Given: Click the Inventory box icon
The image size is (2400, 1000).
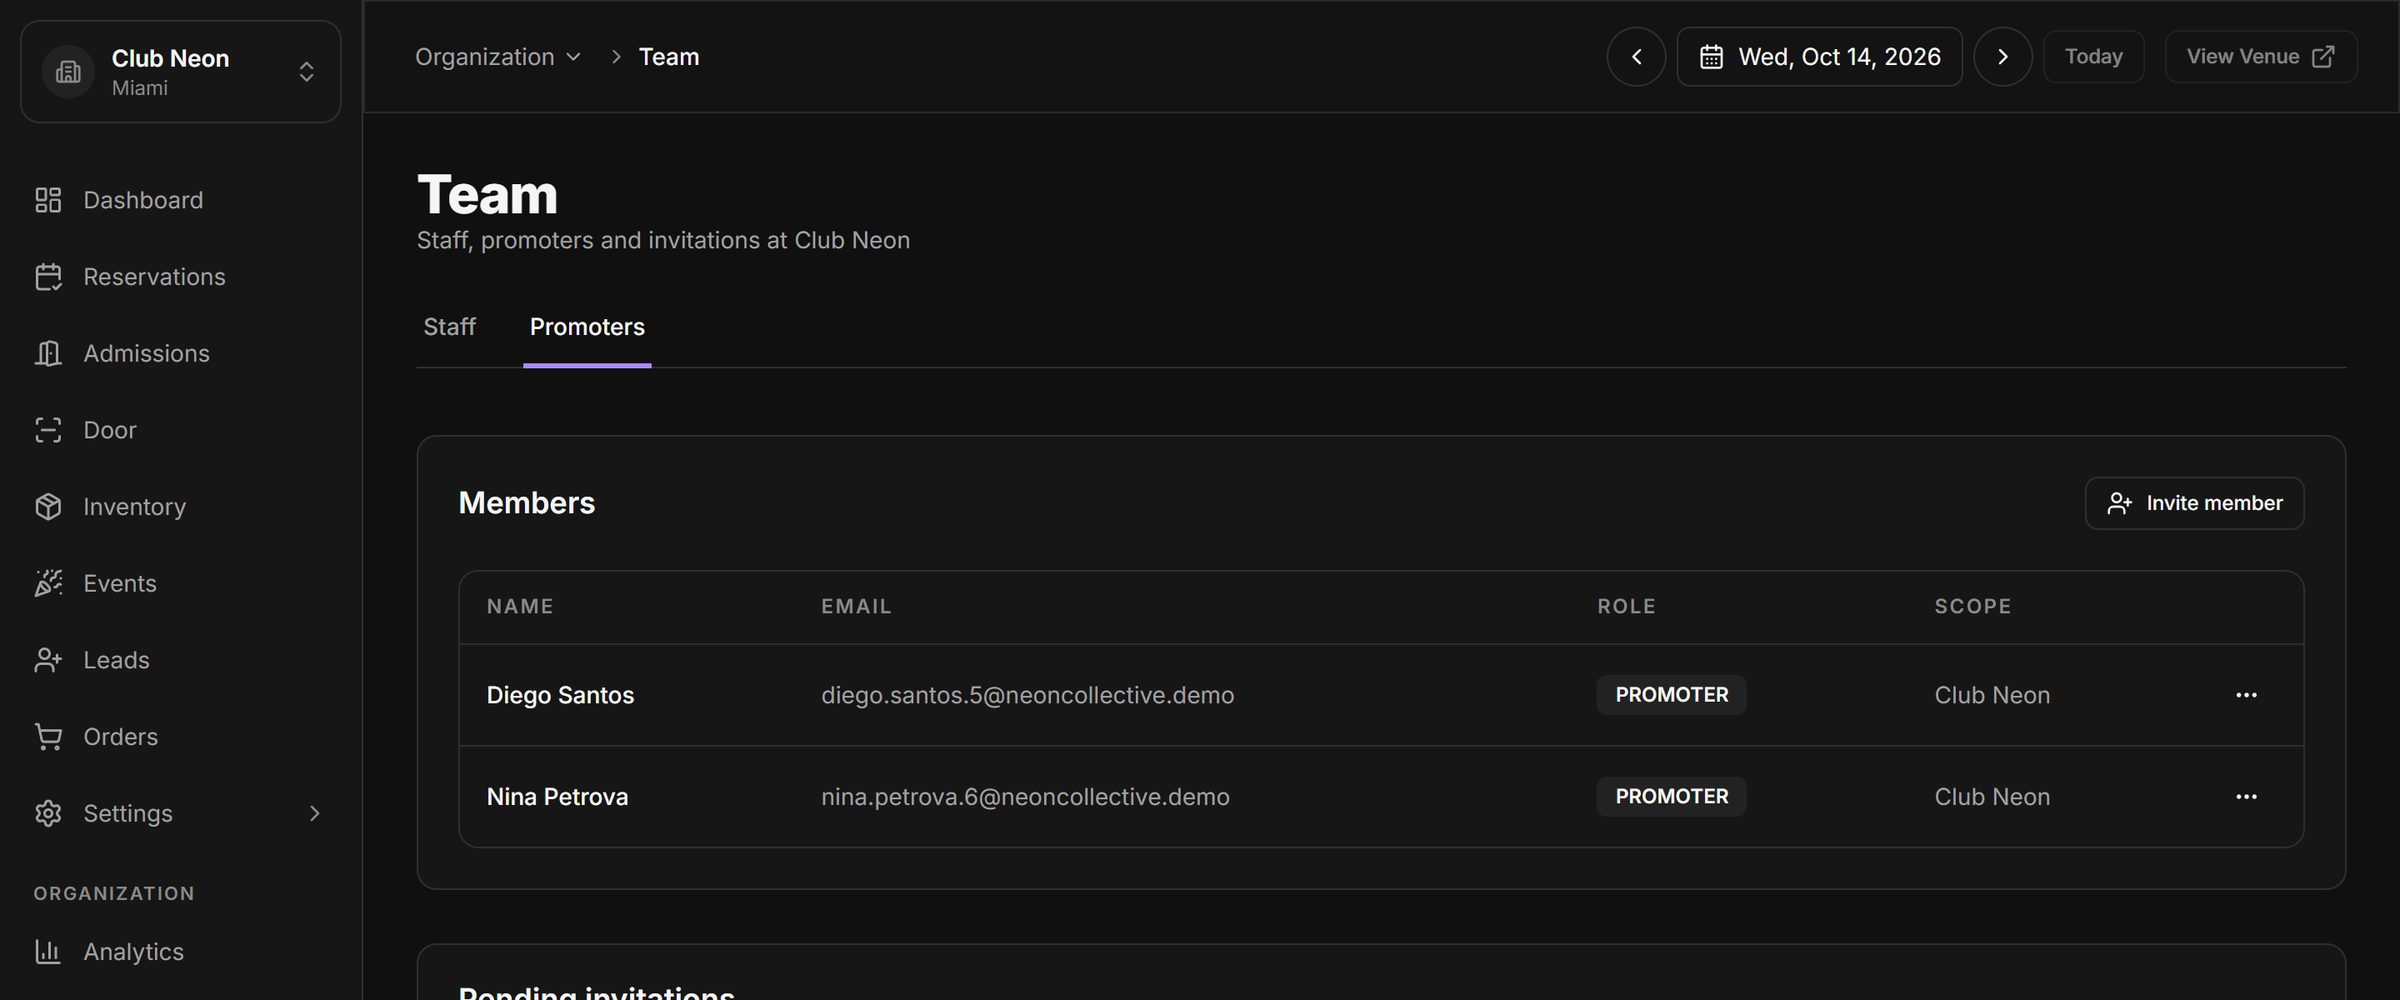Looking at the screenshot, I should (48, 507).
